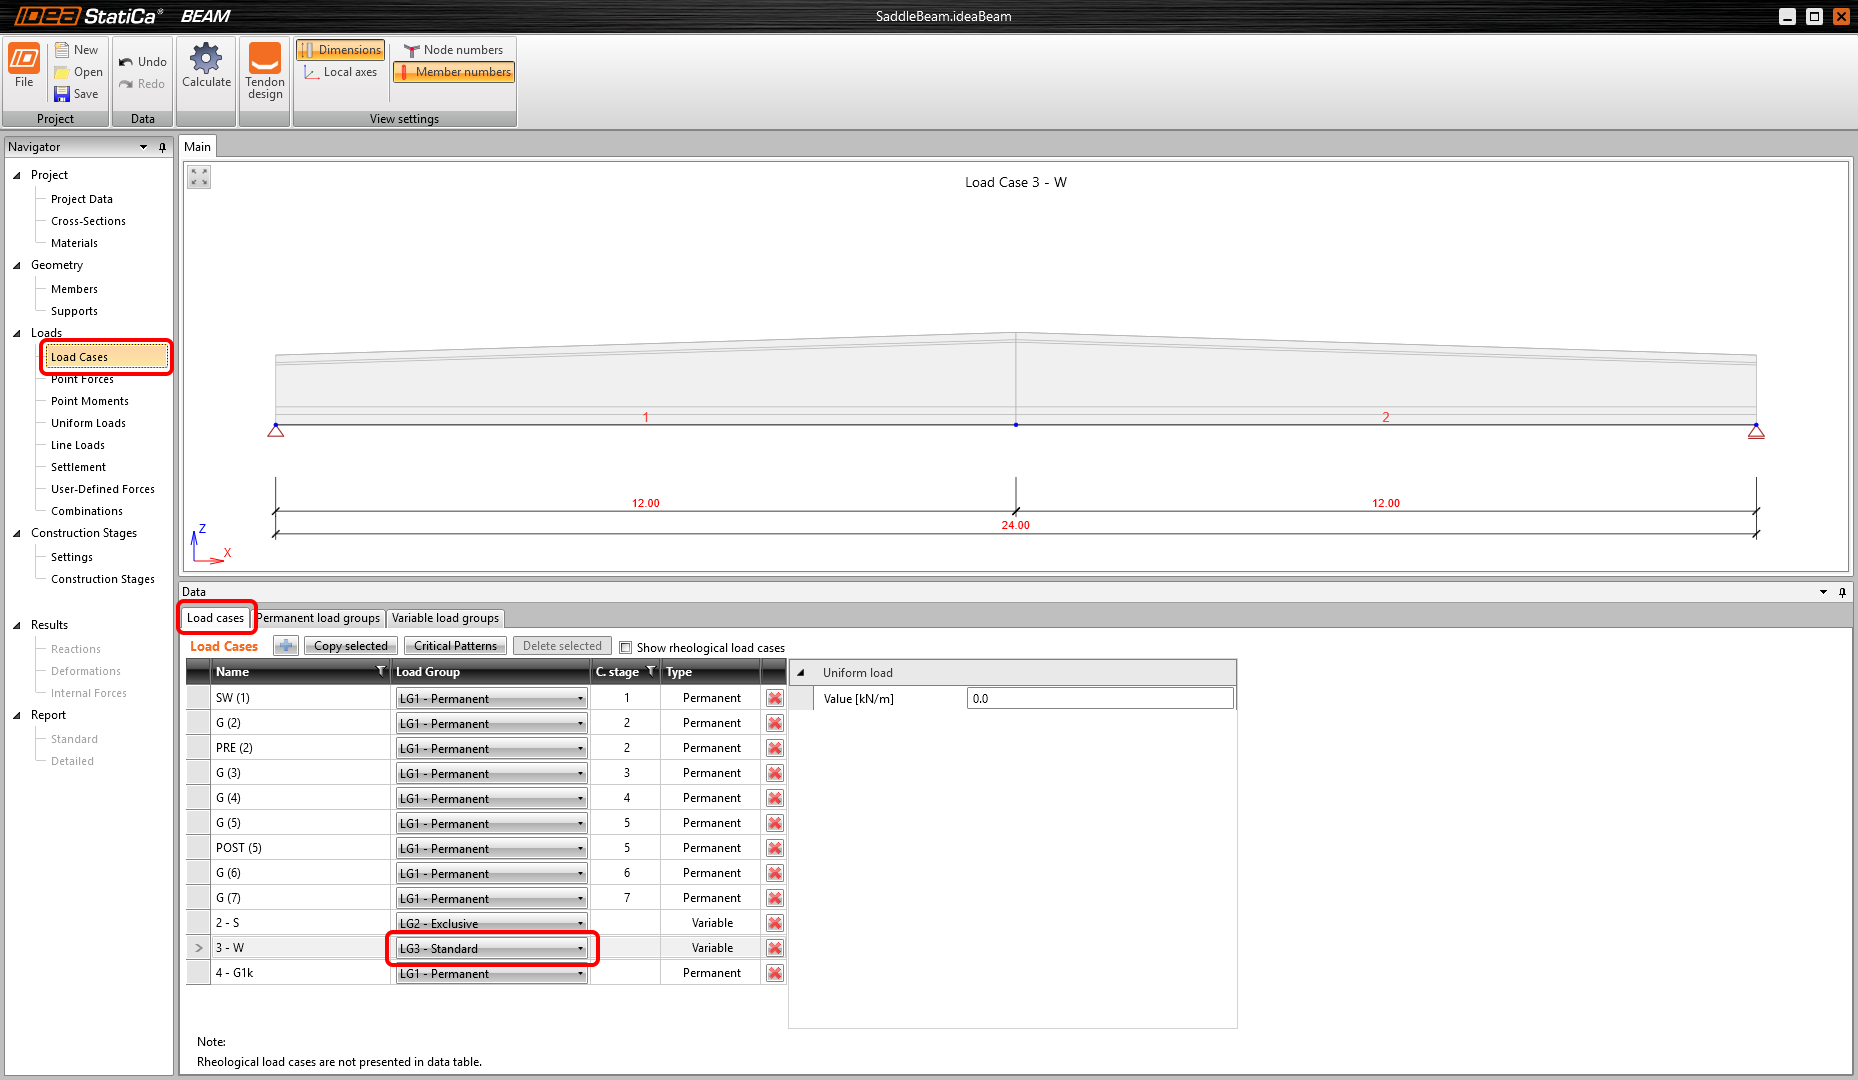Delete the G (5) load case
Screen dimensions: 1858x1080
775,823
